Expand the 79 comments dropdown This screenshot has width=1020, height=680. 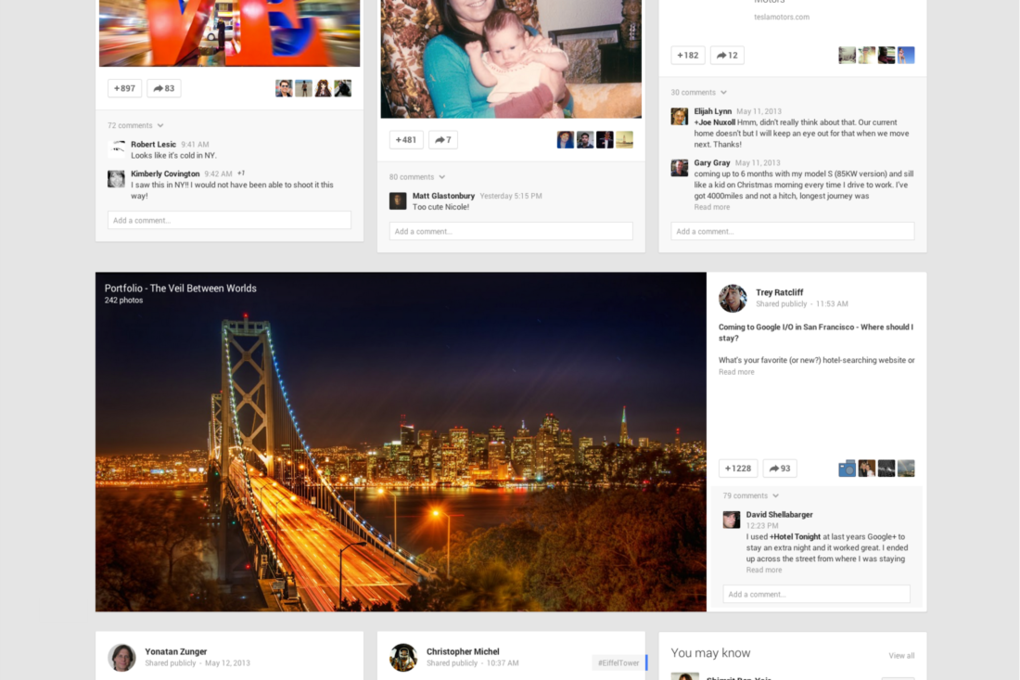751,496
